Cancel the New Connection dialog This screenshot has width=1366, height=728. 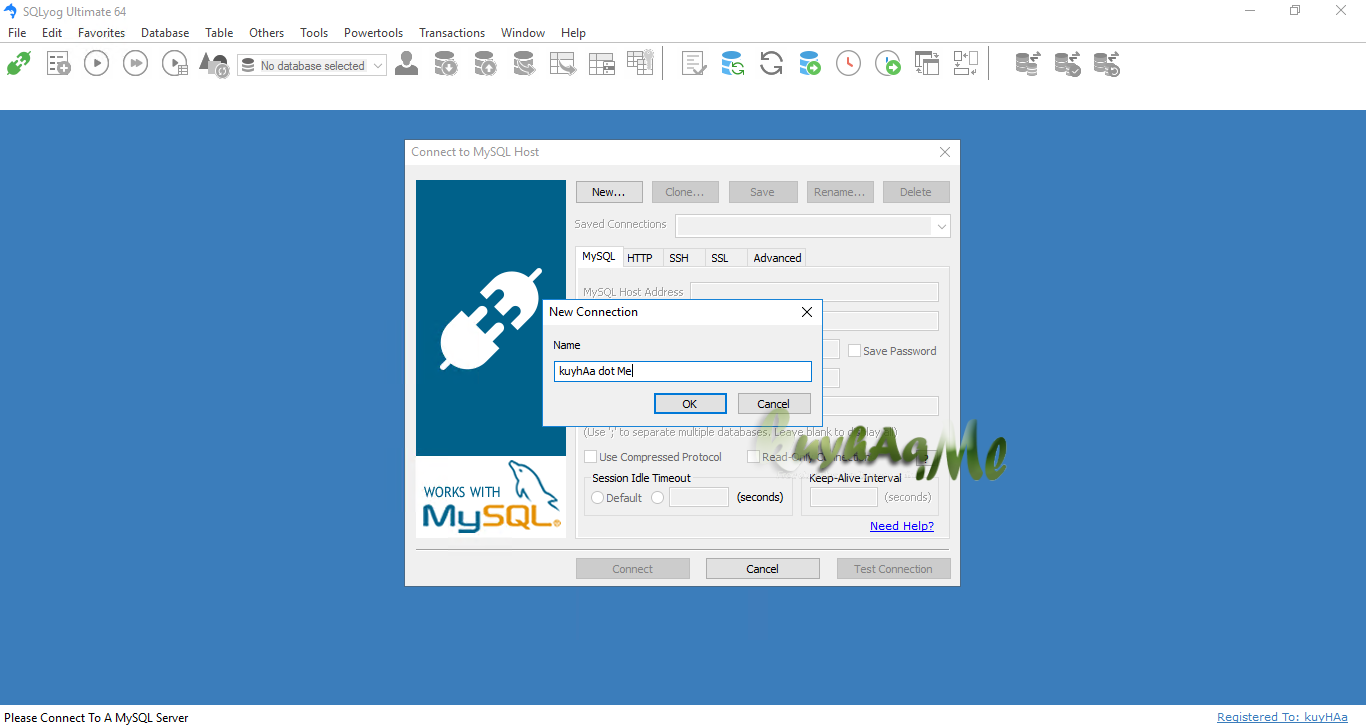click(x=774, y=404)
